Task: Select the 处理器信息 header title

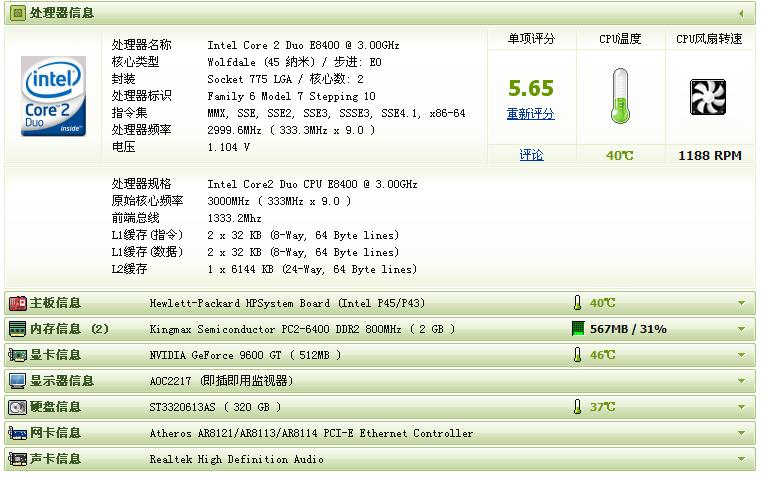Action: click(61, 13)
